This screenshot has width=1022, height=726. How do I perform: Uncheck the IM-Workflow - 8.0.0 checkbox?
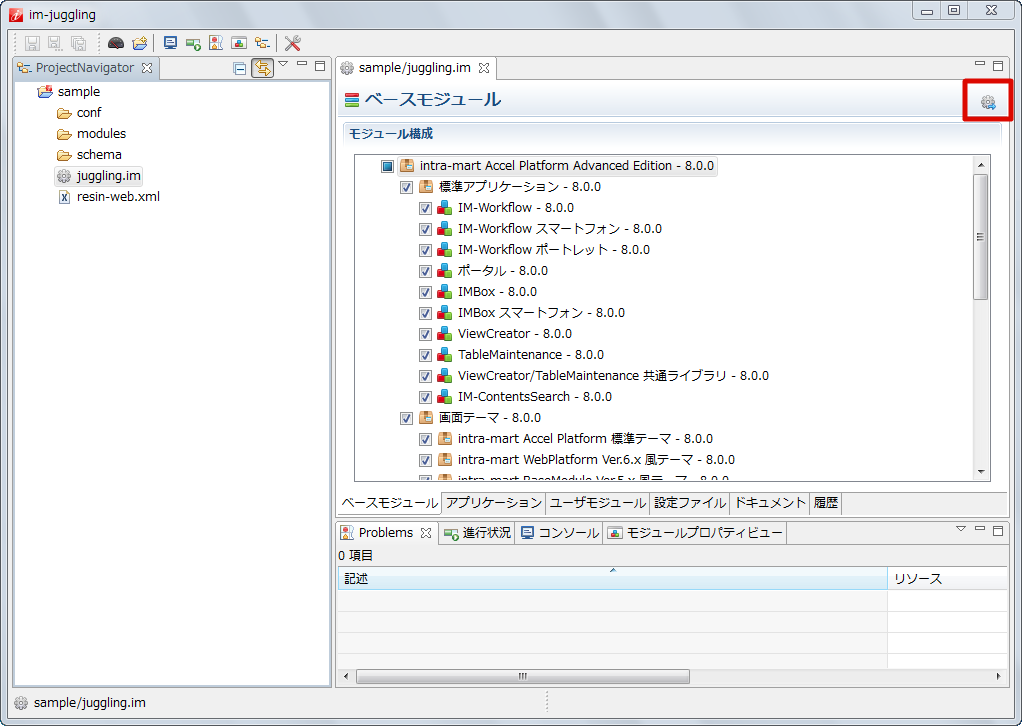click(x=425, y=208)
